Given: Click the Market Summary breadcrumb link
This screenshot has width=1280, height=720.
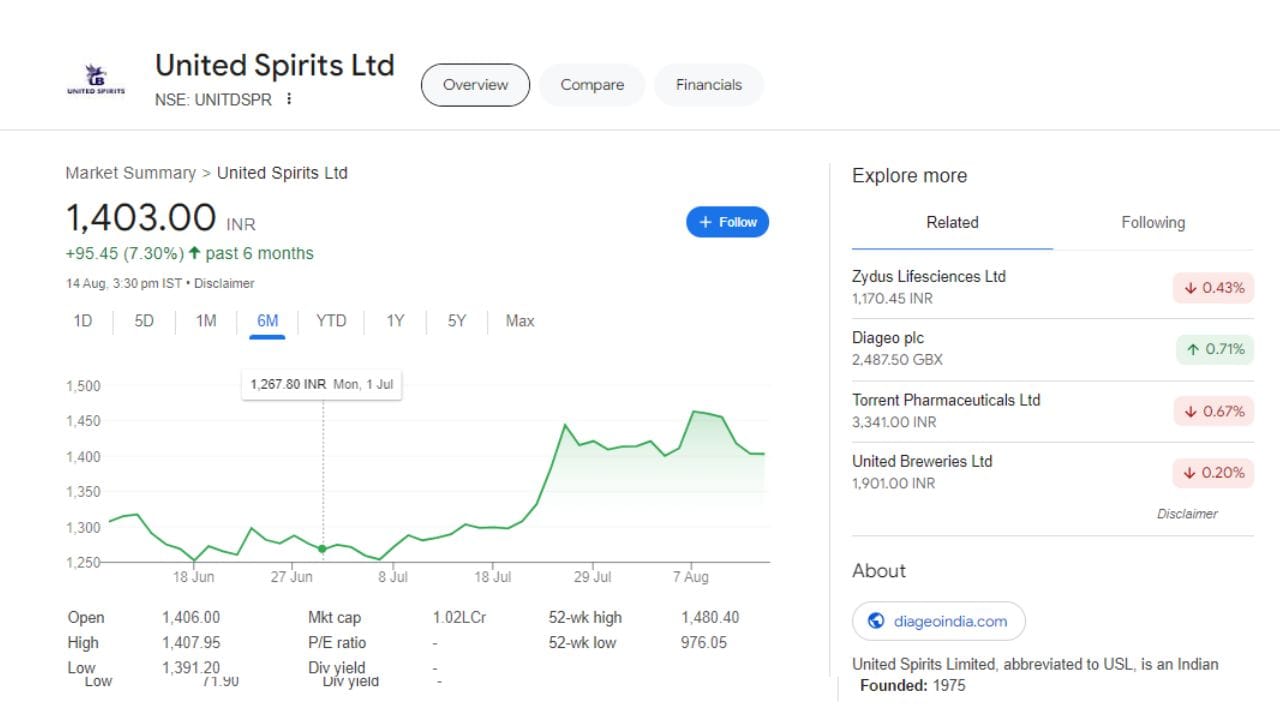Looking at the screenshot, I should tap(130, 173).
